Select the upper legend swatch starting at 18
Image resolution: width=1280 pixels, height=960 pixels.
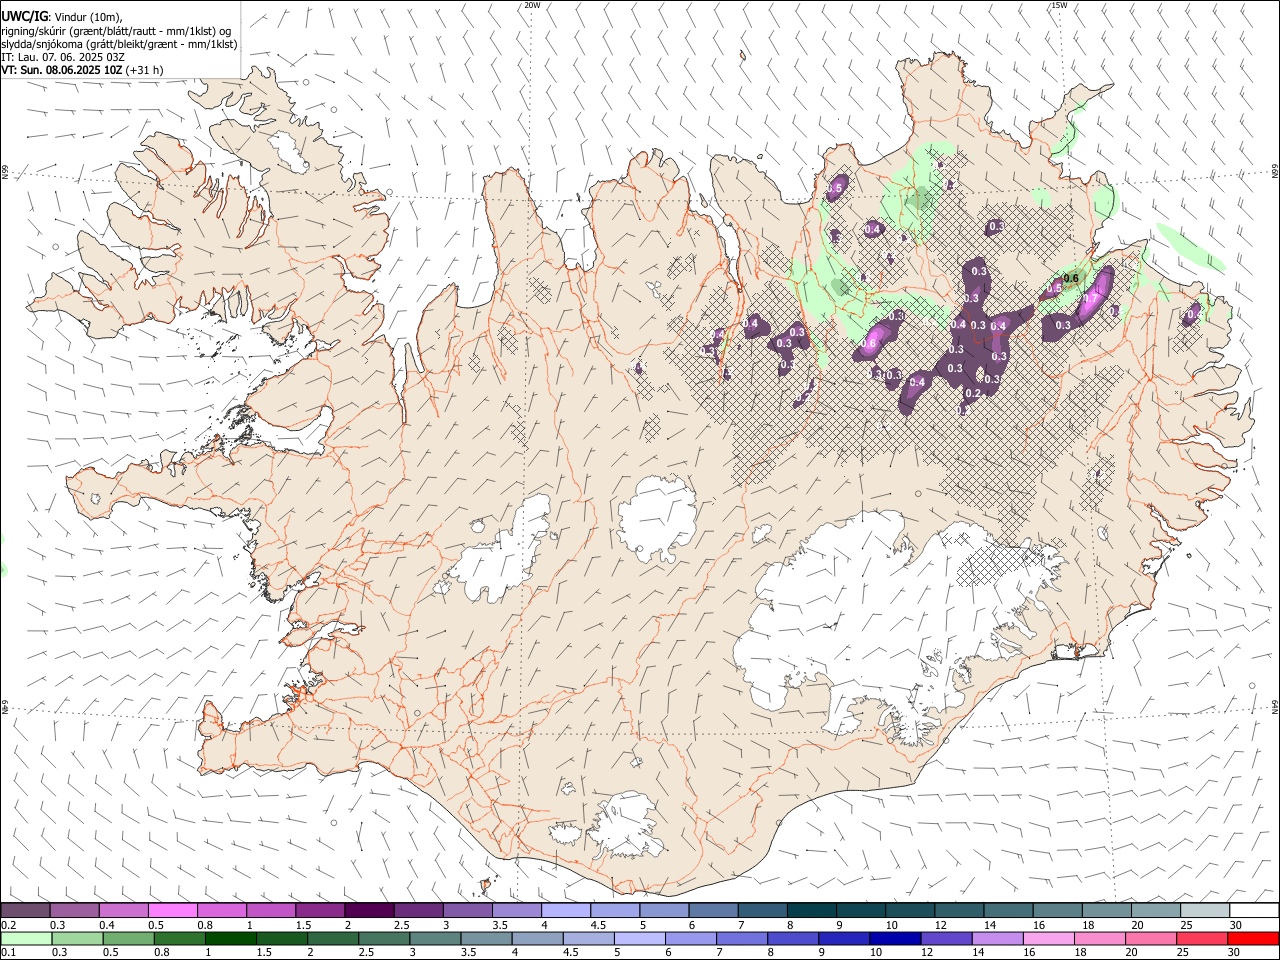(x=1106, y=911)
